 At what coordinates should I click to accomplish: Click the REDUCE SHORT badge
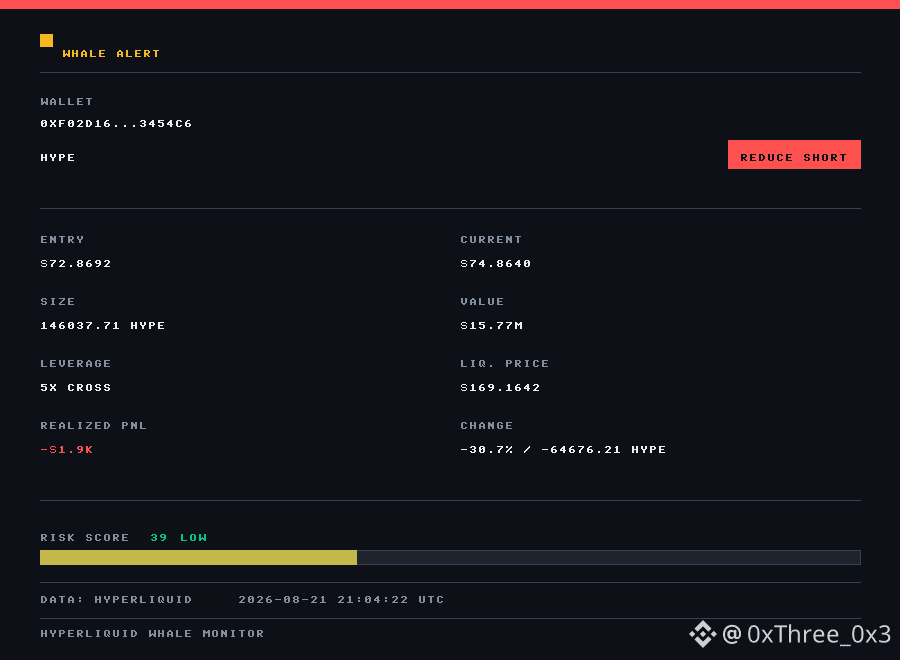pyautogui.click(x=794, y=154)
